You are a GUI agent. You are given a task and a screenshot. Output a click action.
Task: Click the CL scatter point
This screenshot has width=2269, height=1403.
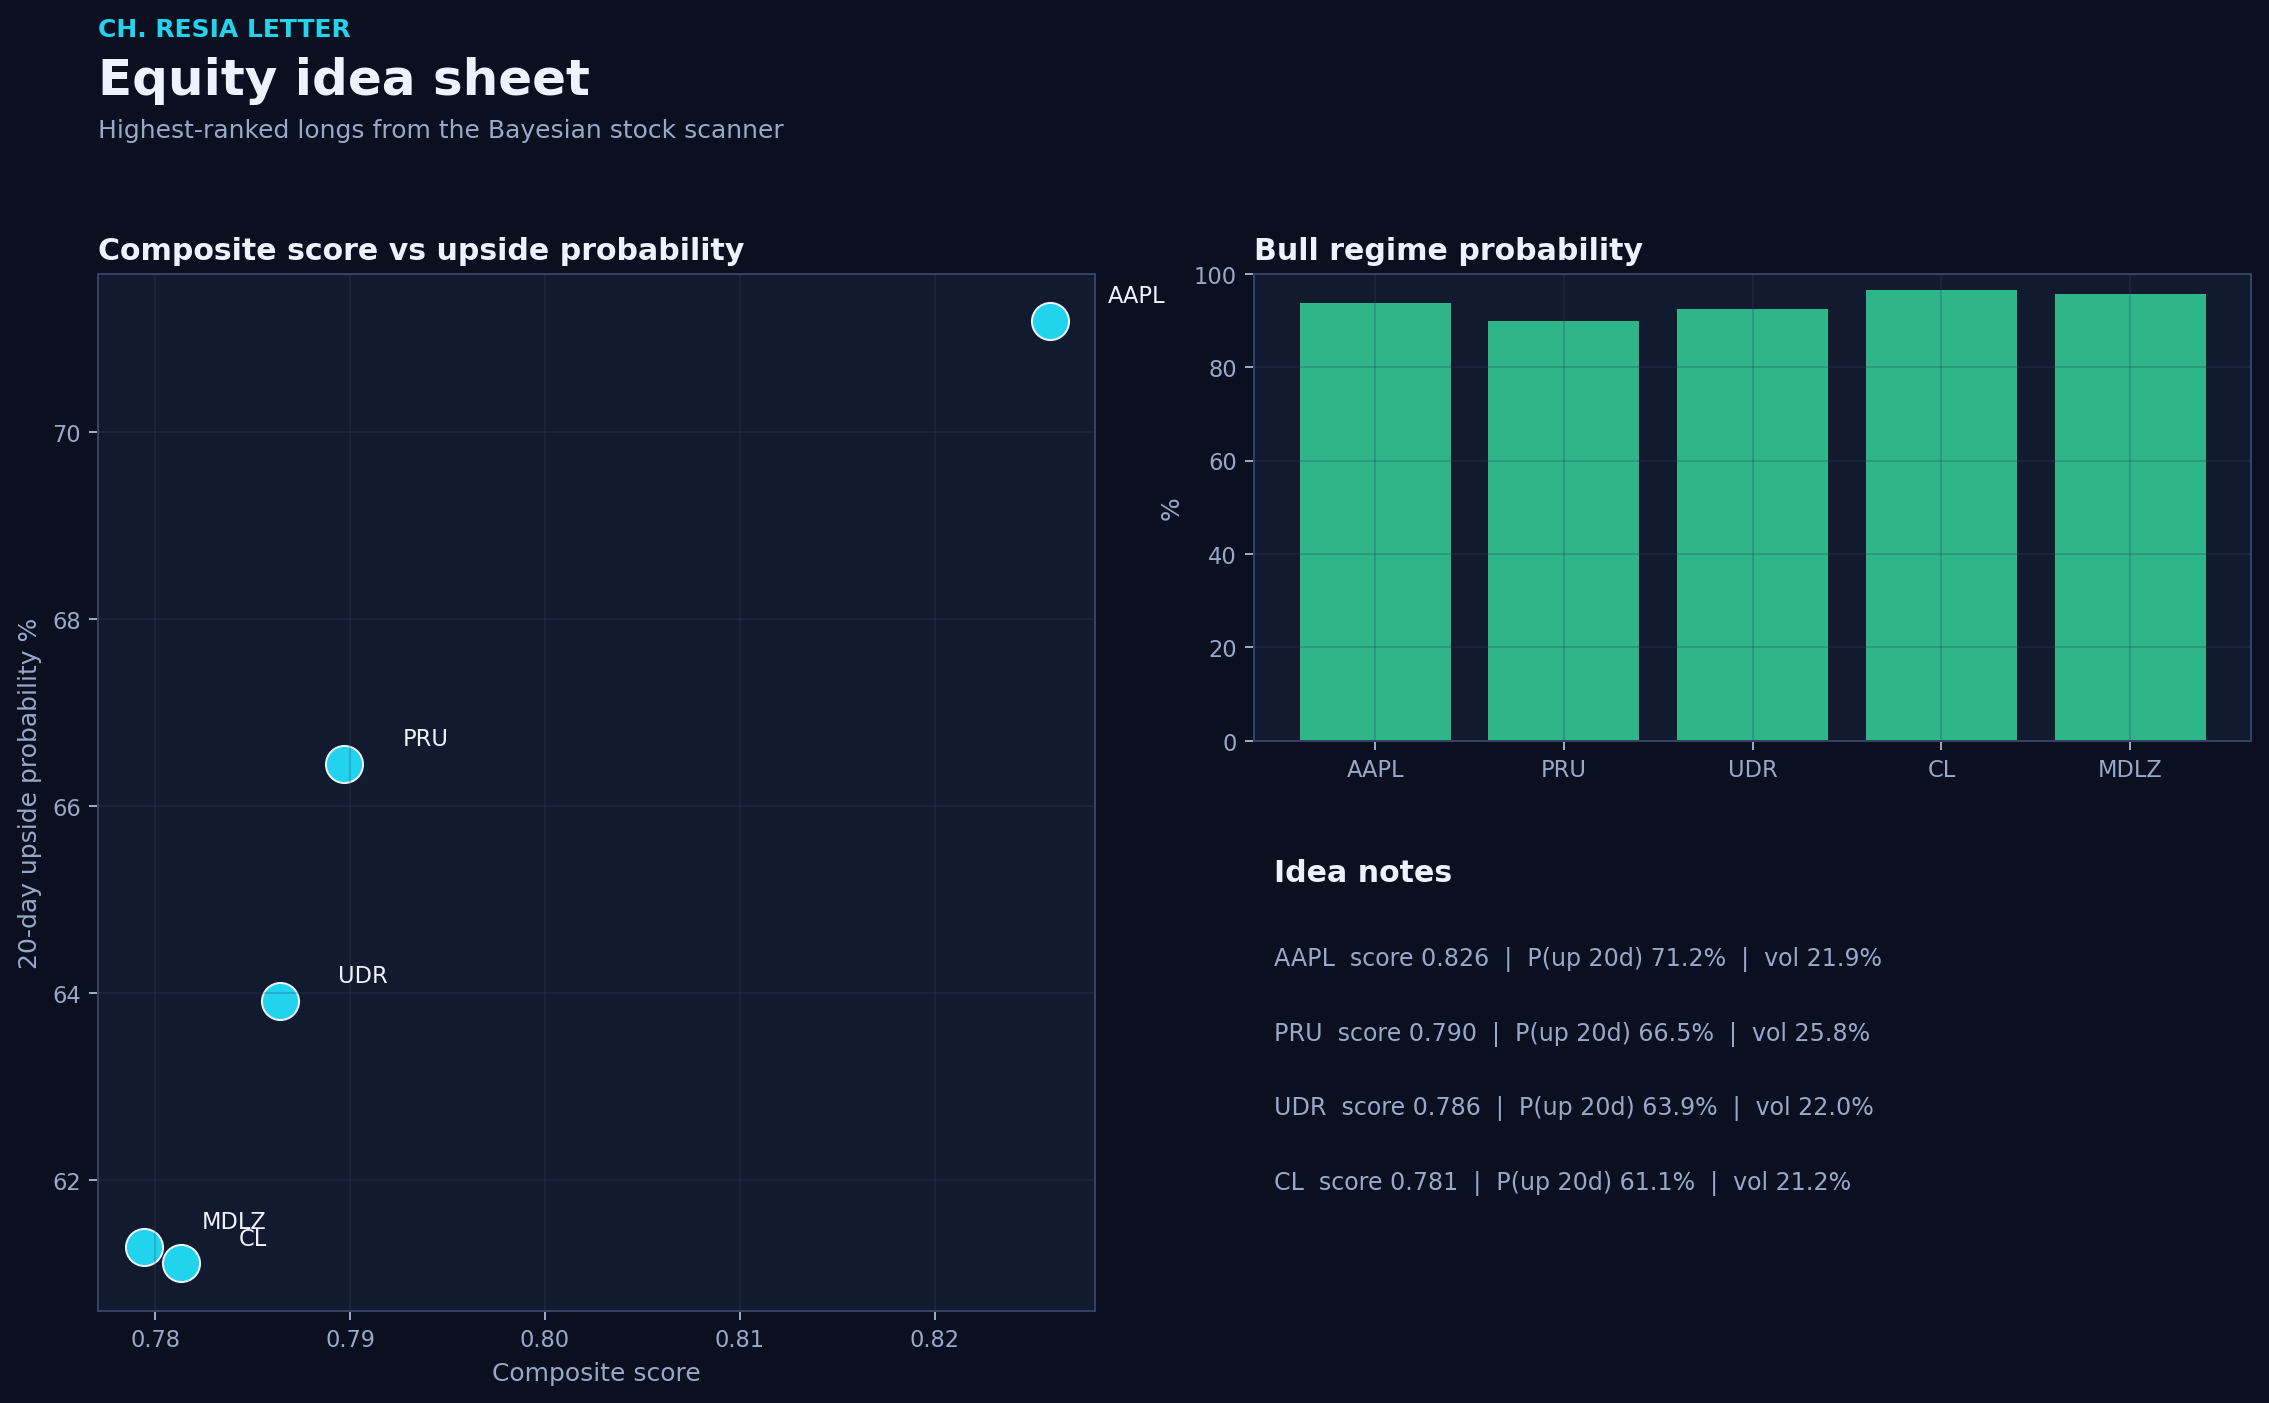181,1263
